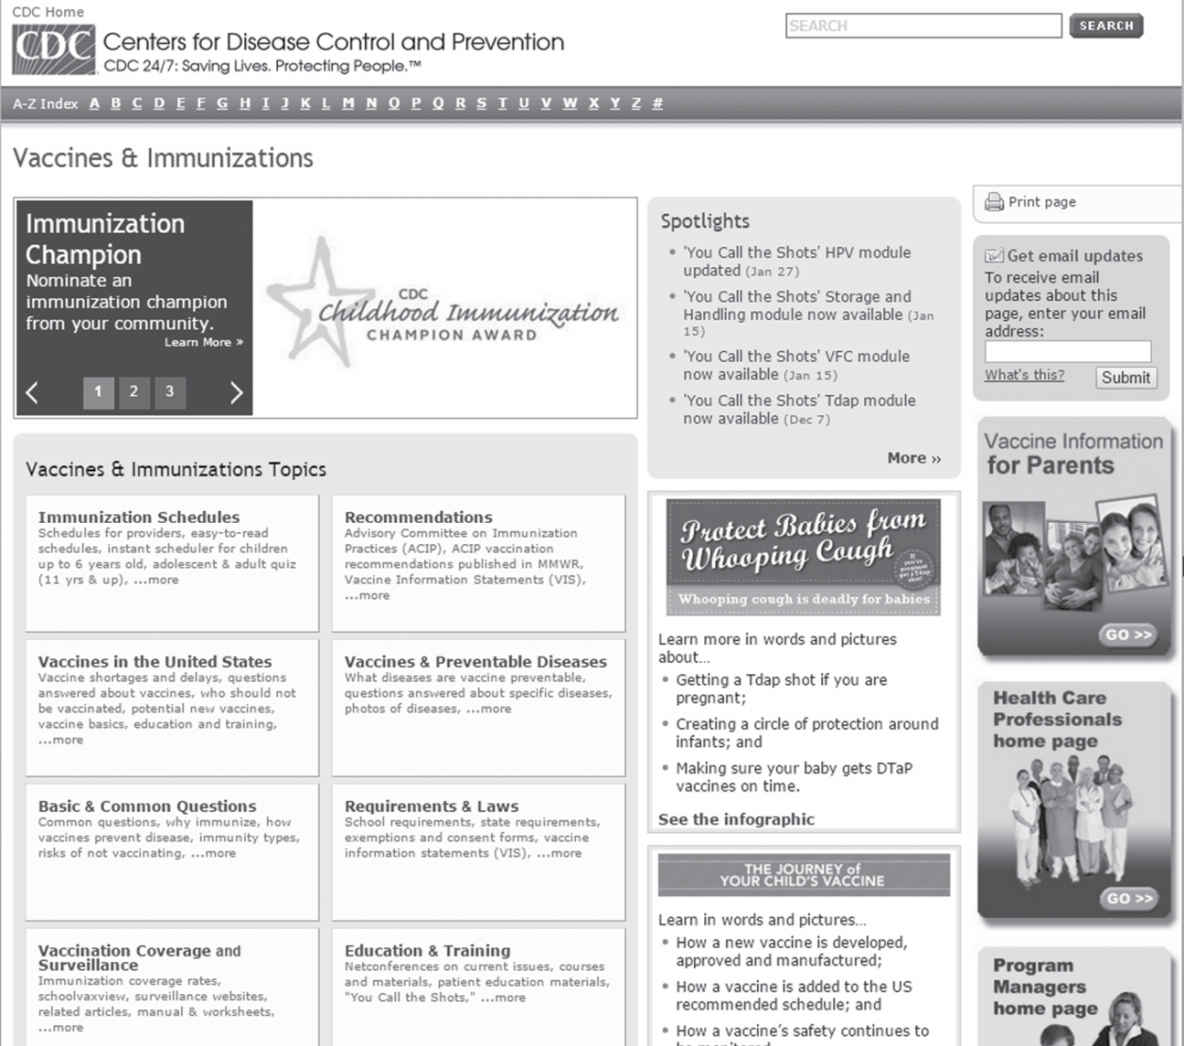Viewport: 1184px width, 1046px height.
Task: Click ...more under Recommendations
Action: click(x=367, y=595)
